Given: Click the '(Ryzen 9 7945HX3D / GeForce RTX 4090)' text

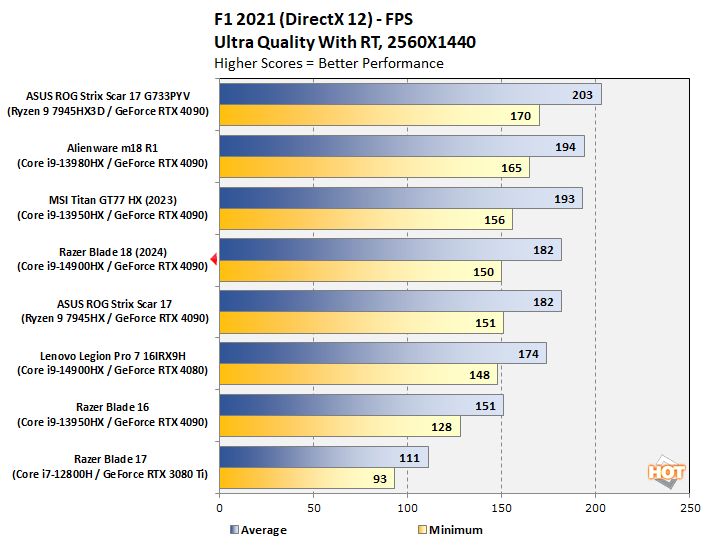Looking at the screenshot, I should (x=108, y=111).
